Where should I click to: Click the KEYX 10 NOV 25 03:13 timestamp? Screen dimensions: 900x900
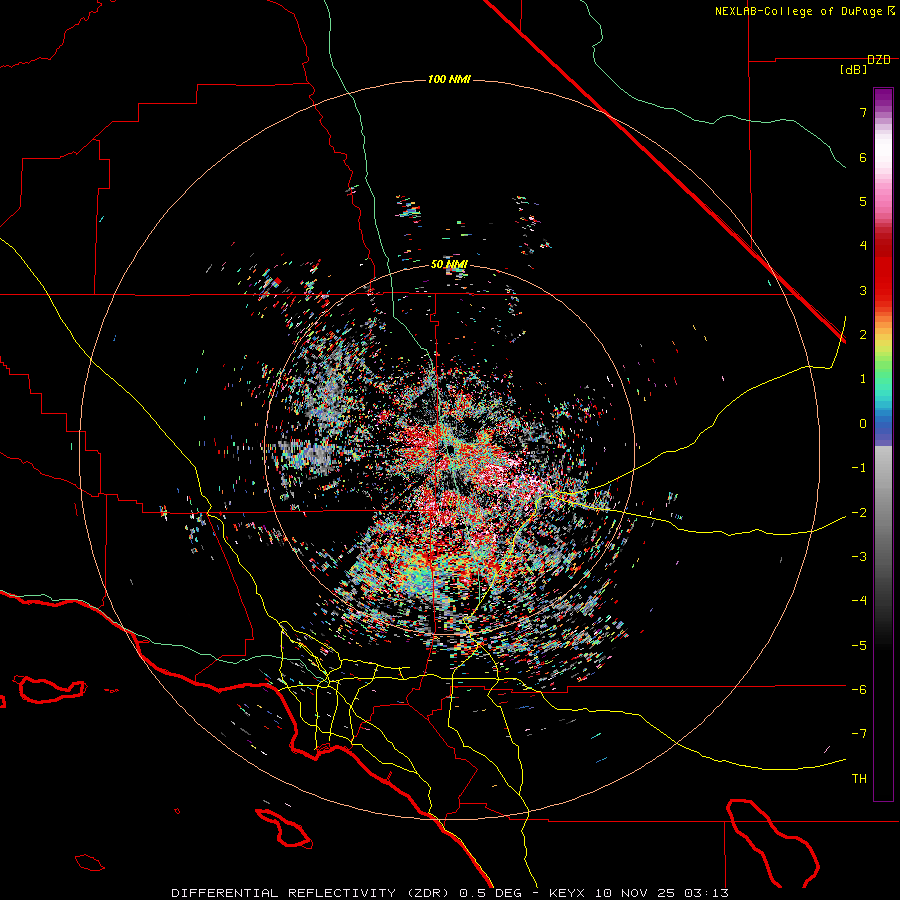pos(639,893)
